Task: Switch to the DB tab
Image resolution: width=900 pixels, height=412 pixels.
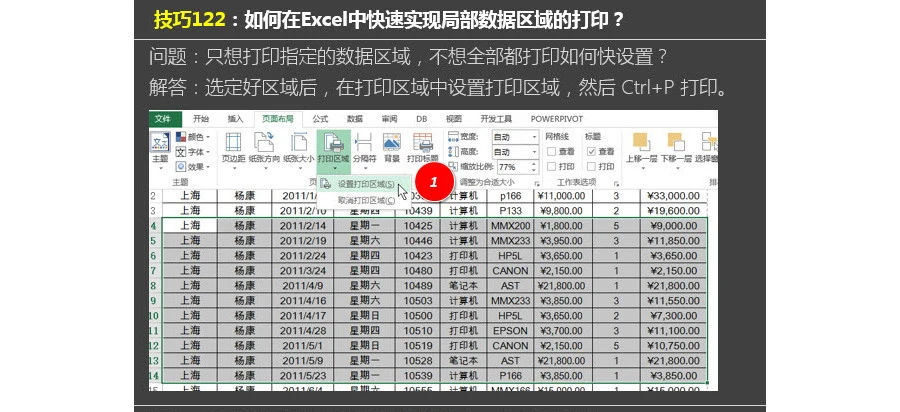Action: point(422,119)
